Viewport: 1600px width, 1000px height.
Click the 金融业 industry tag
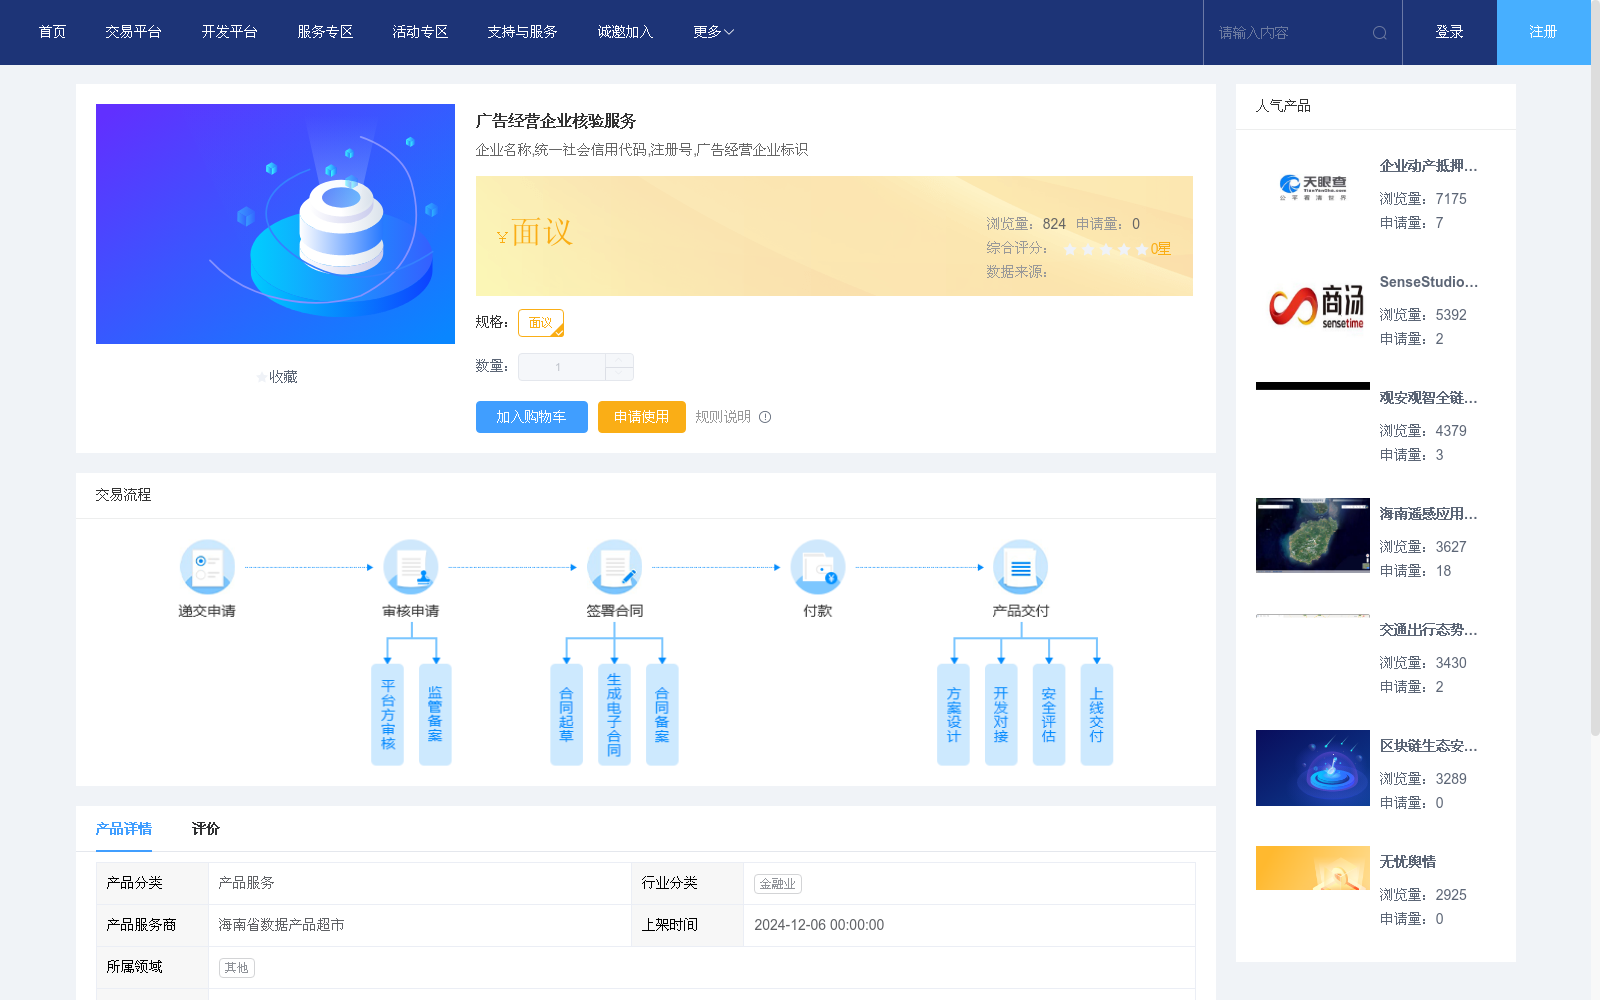[x=778, y=884]
